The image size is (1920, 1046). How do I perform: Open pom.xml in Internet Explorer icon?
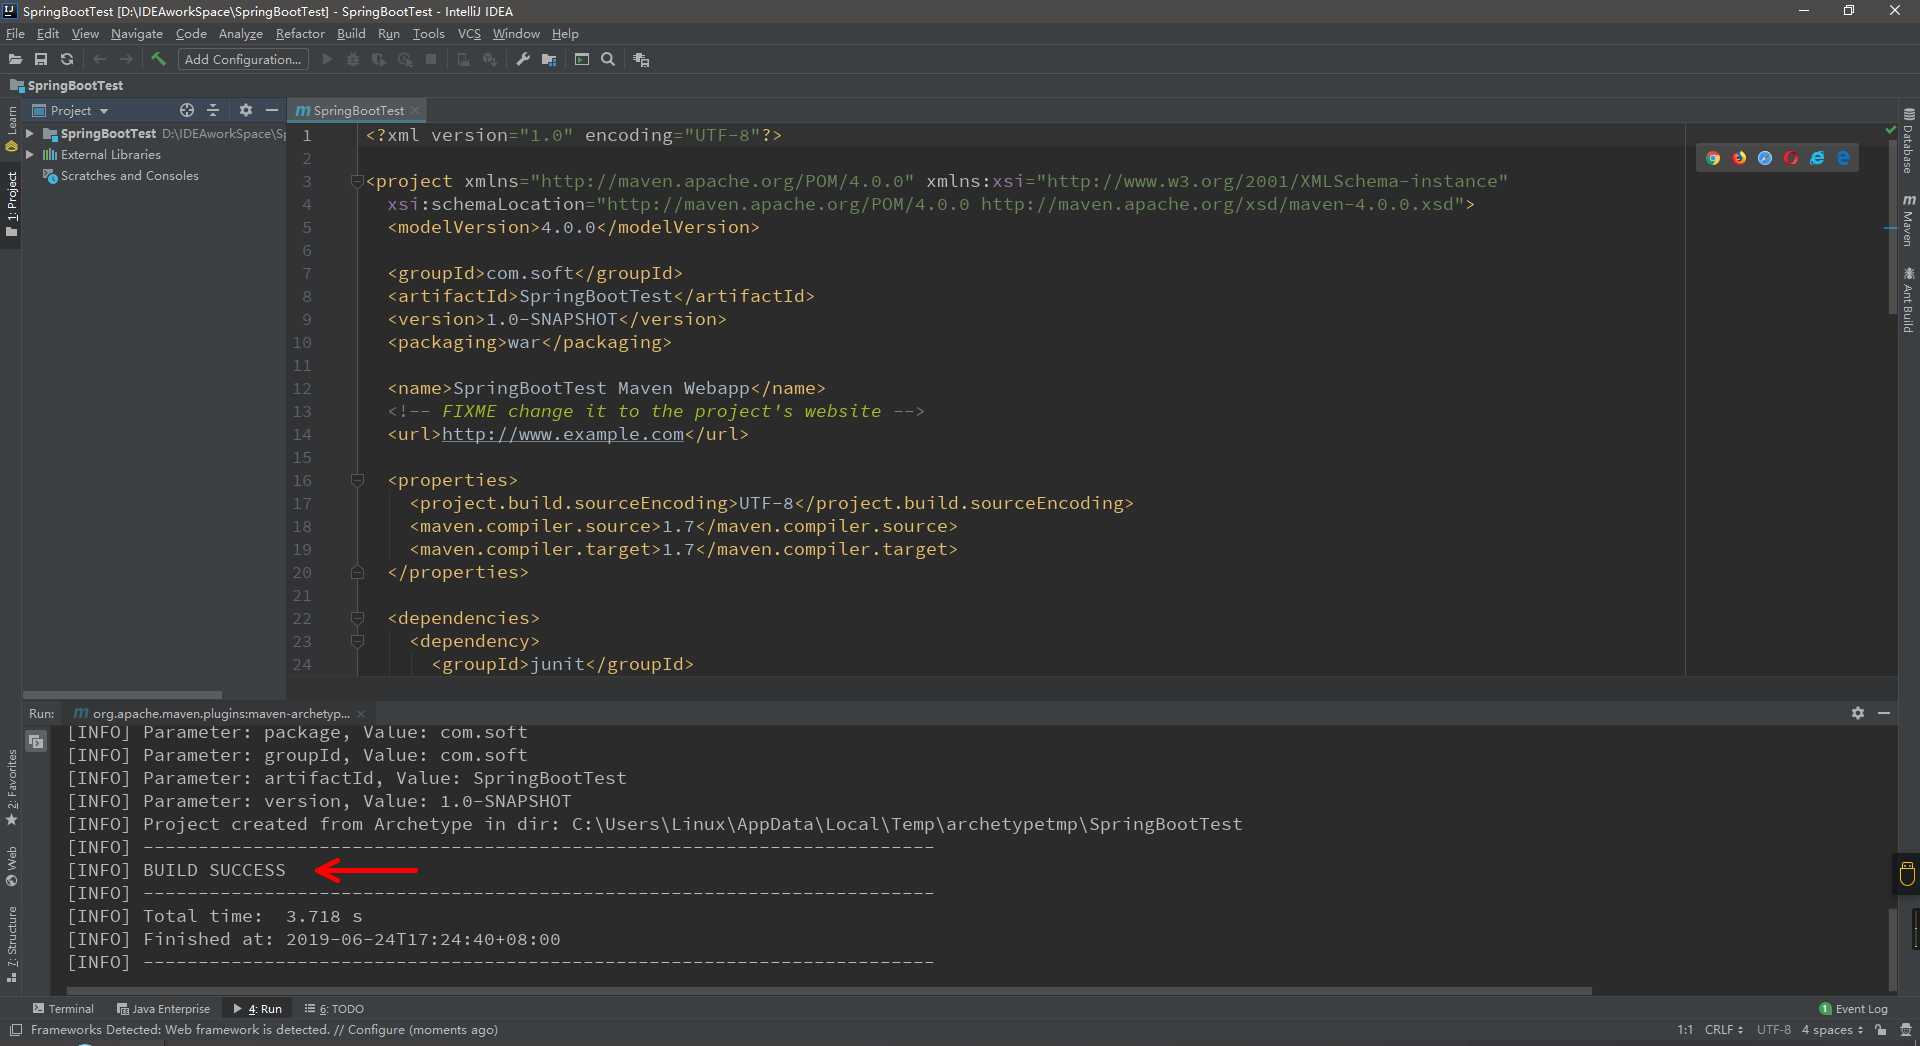pos(1817,158)
